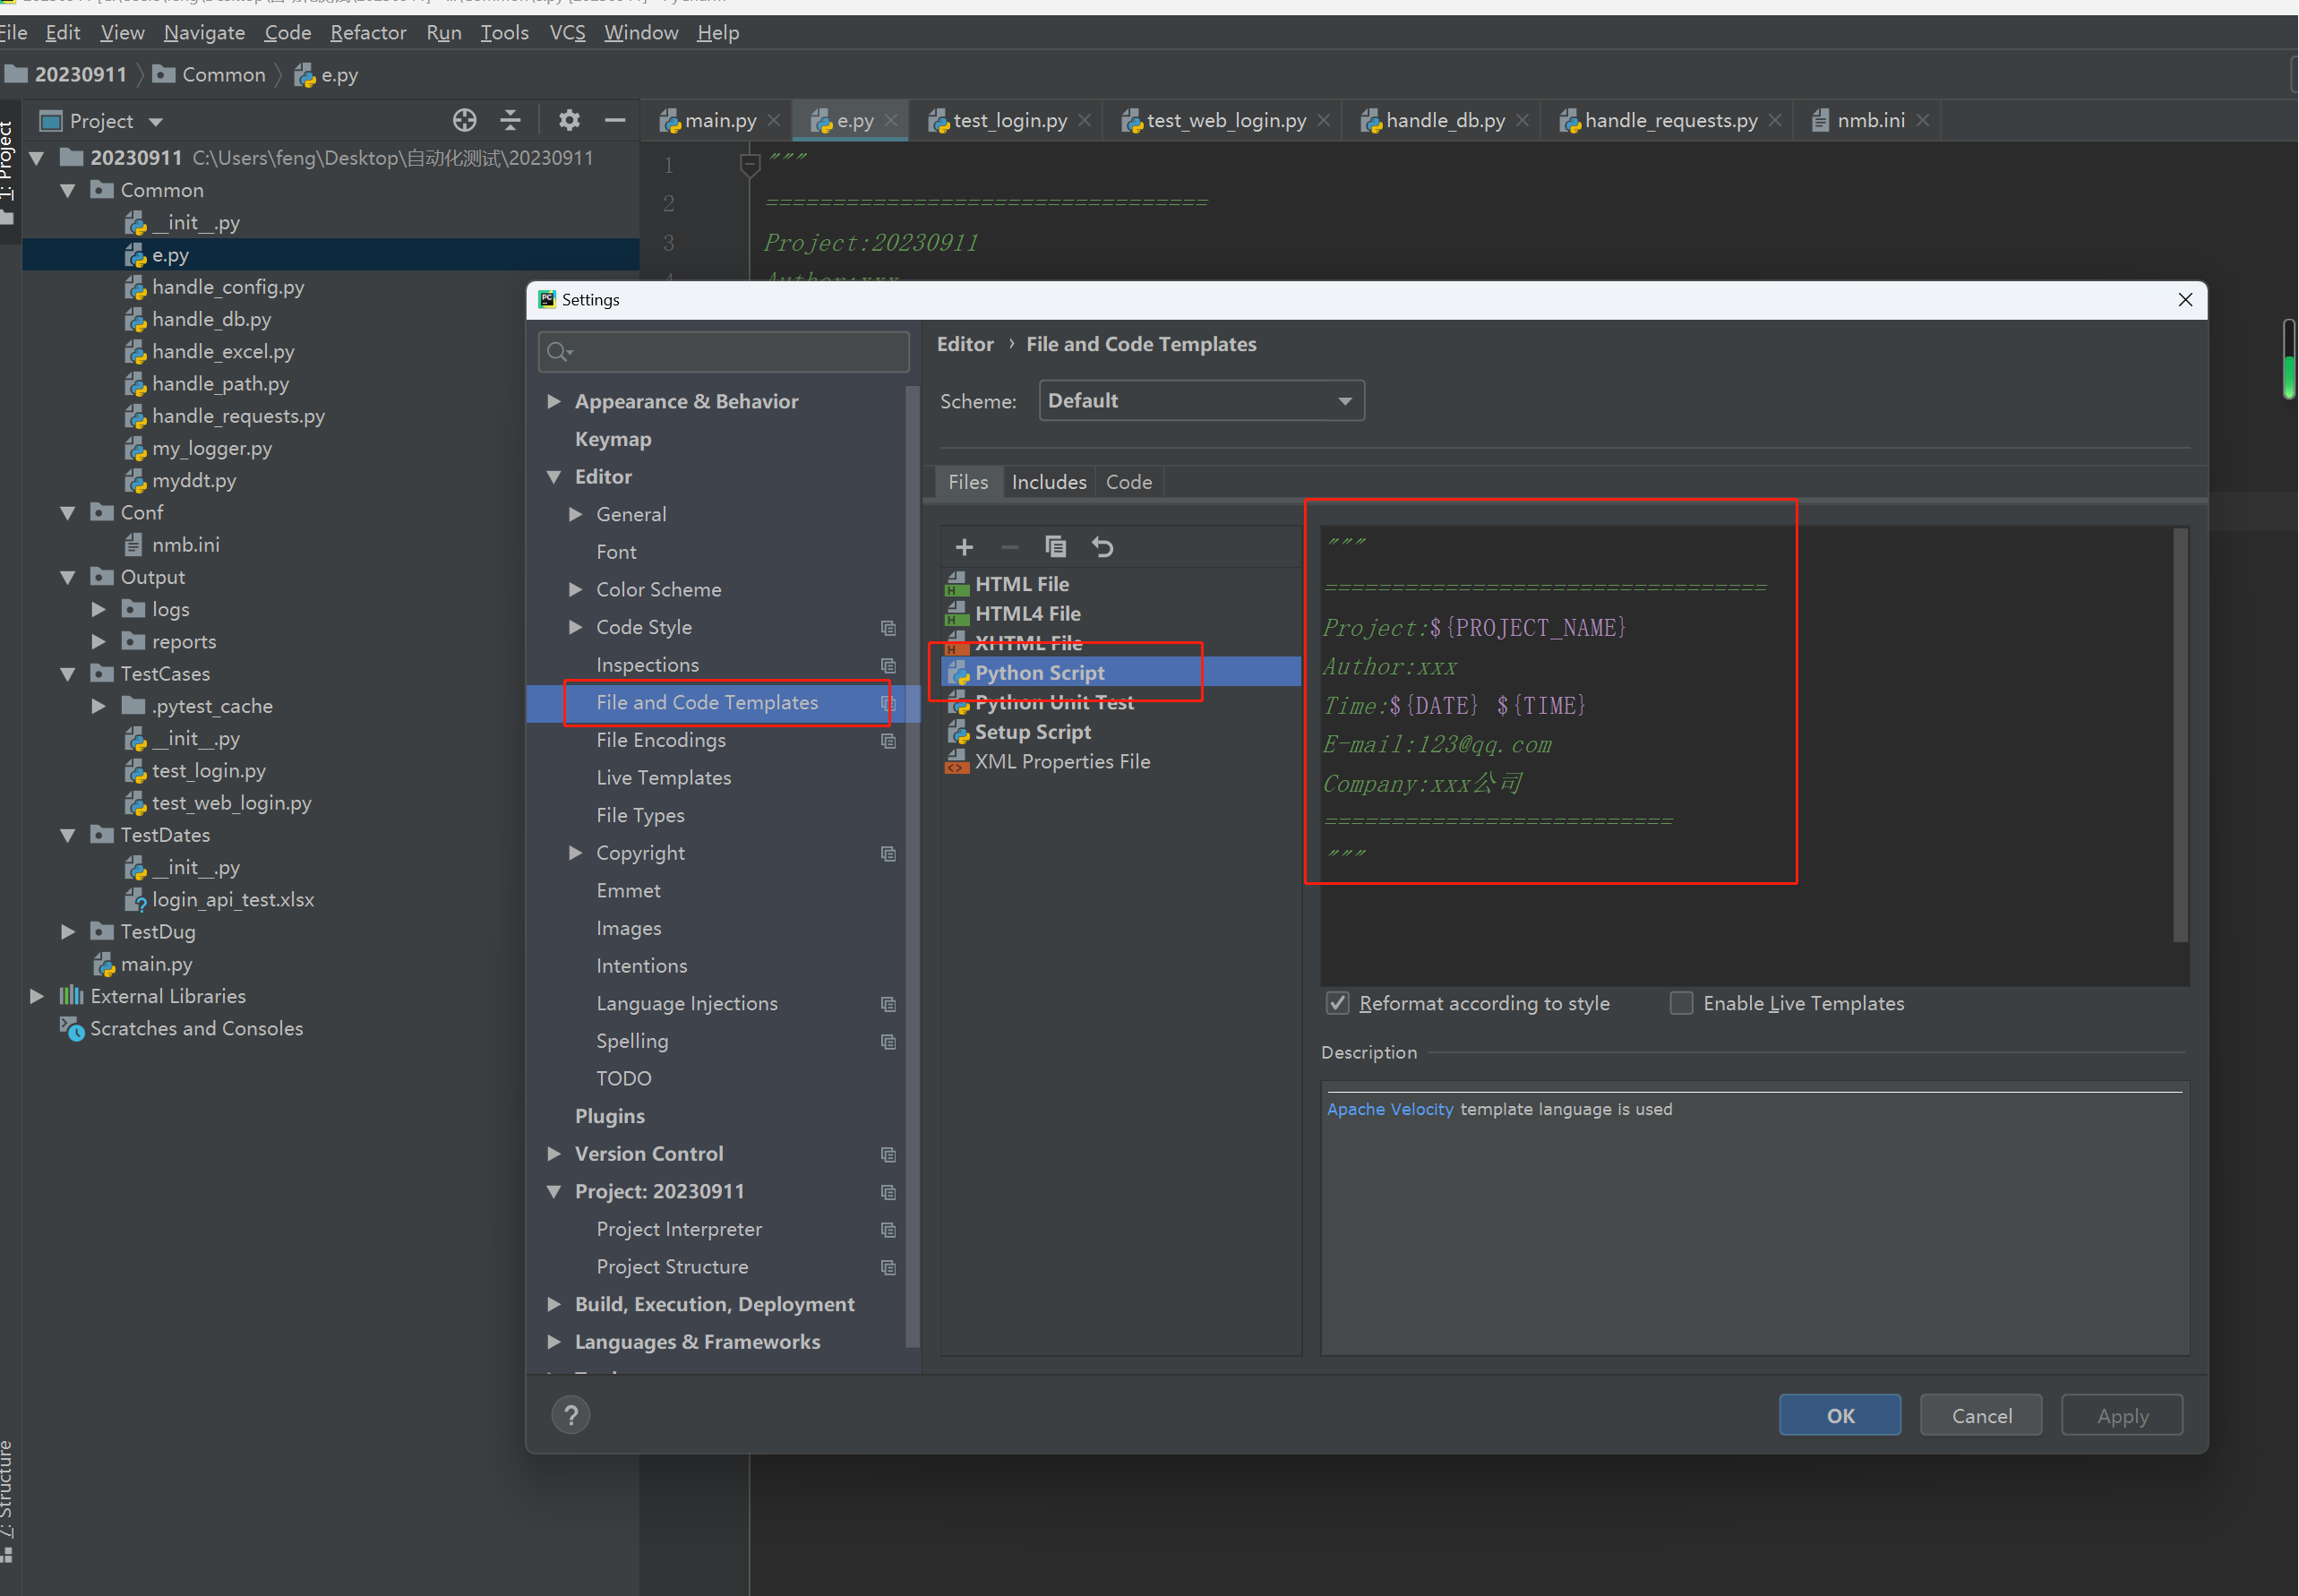This screenshot has height=1596, width=2299.
Task: Uncheck Reformat according to style
Action: point(1337,1003)
